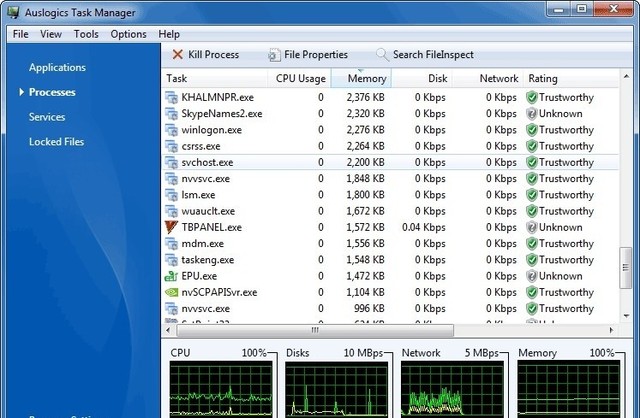Click the EPU.exe green icon
The height and width of the screenshot is (418, 640).
tap(171, 276)
